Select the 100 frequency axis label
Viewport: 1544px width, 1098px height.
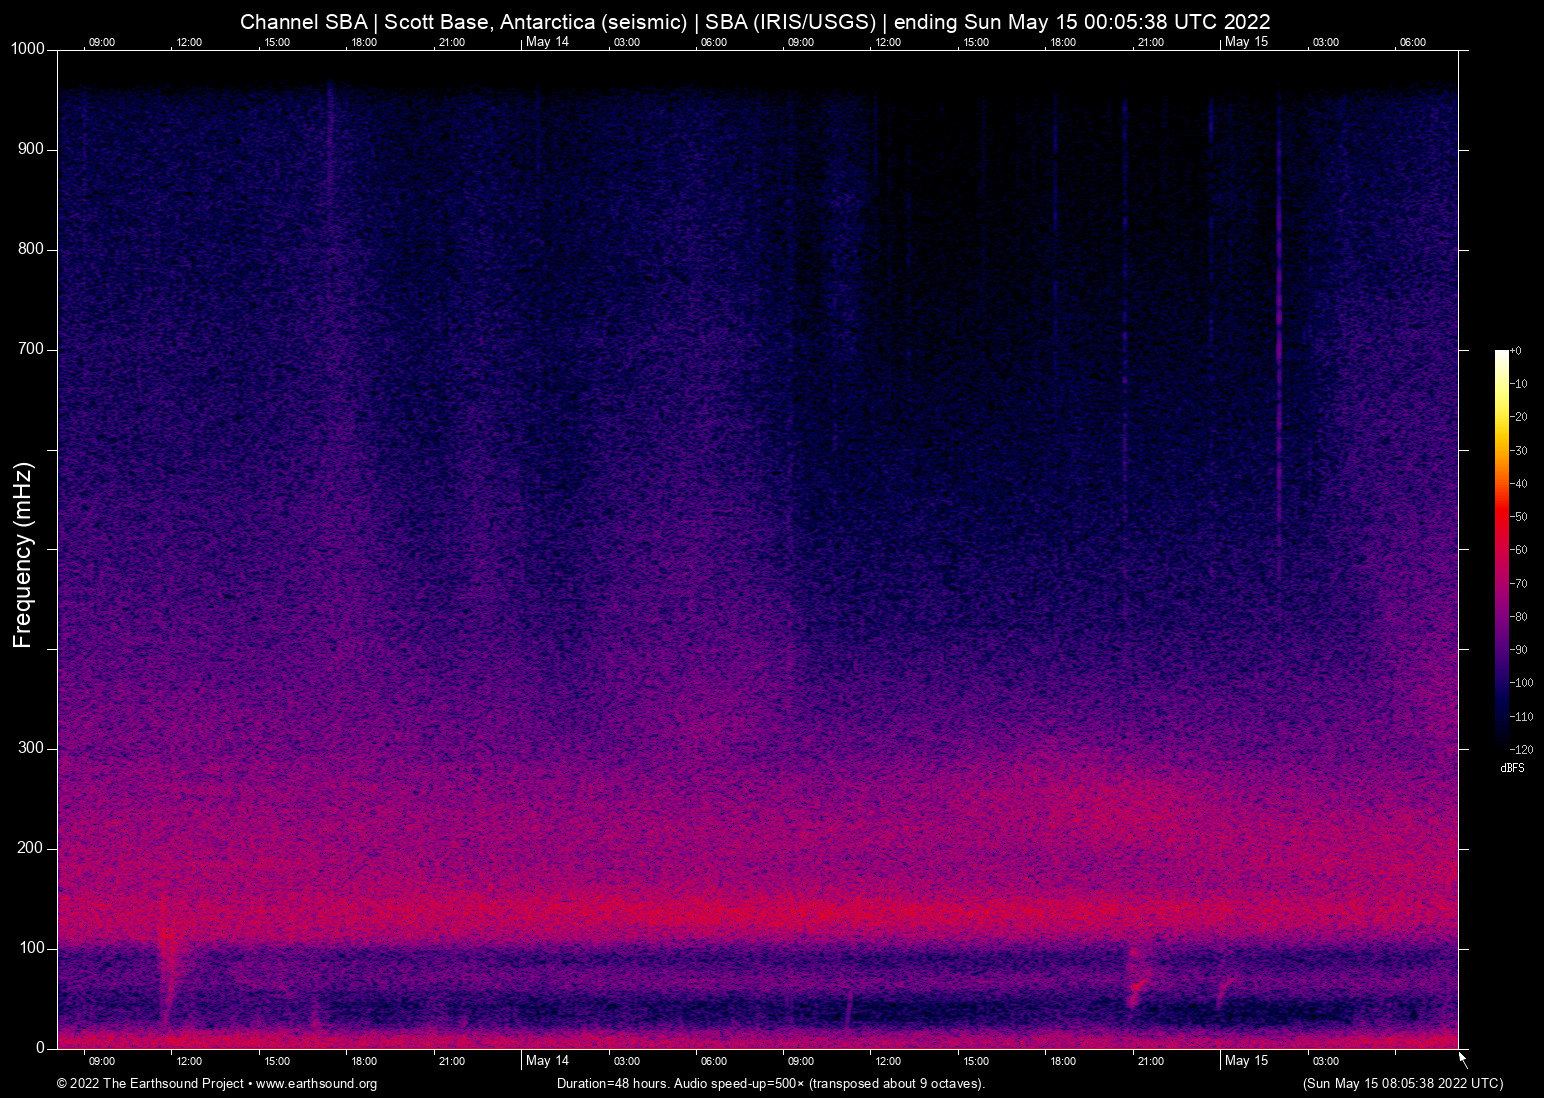tap(31, 948)
